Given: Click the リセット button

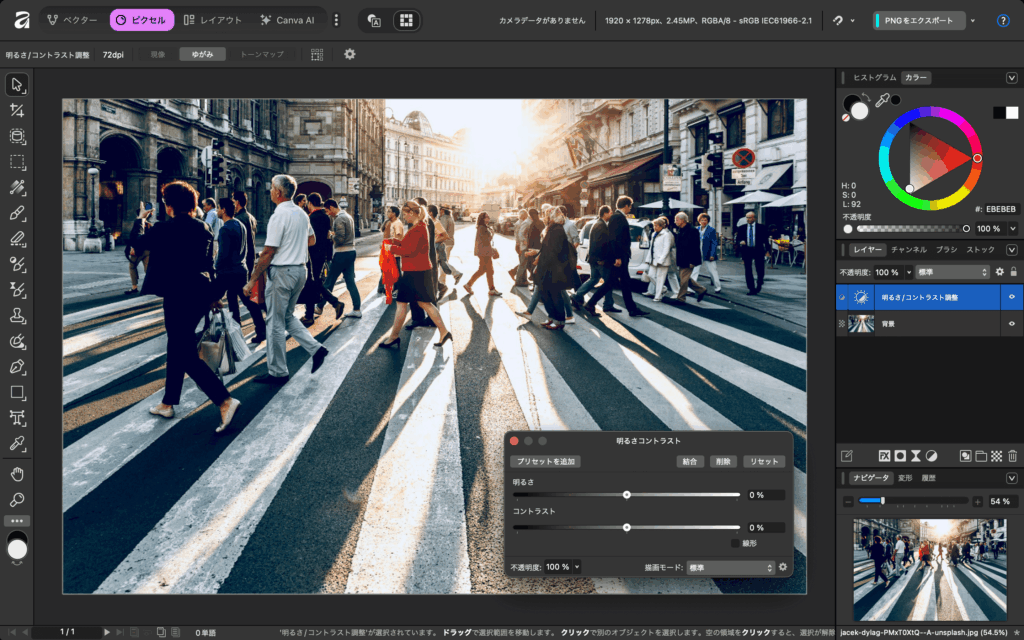Looking at the screenshot, I should [763, 462].
